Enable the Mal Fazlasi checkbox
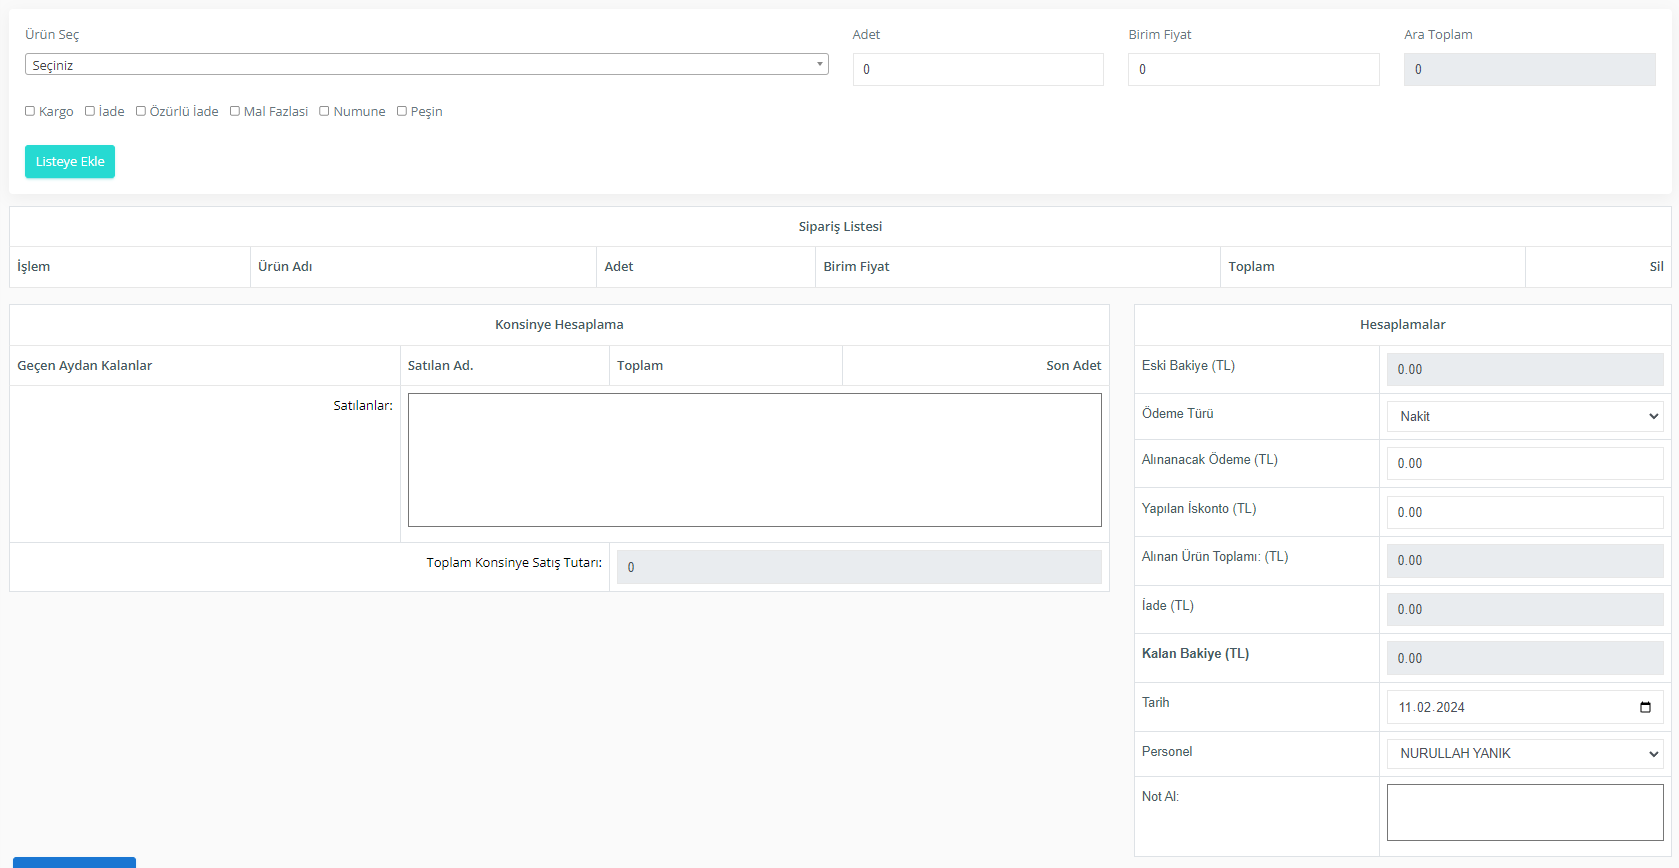1679x868 pixels. click(235, 111)
